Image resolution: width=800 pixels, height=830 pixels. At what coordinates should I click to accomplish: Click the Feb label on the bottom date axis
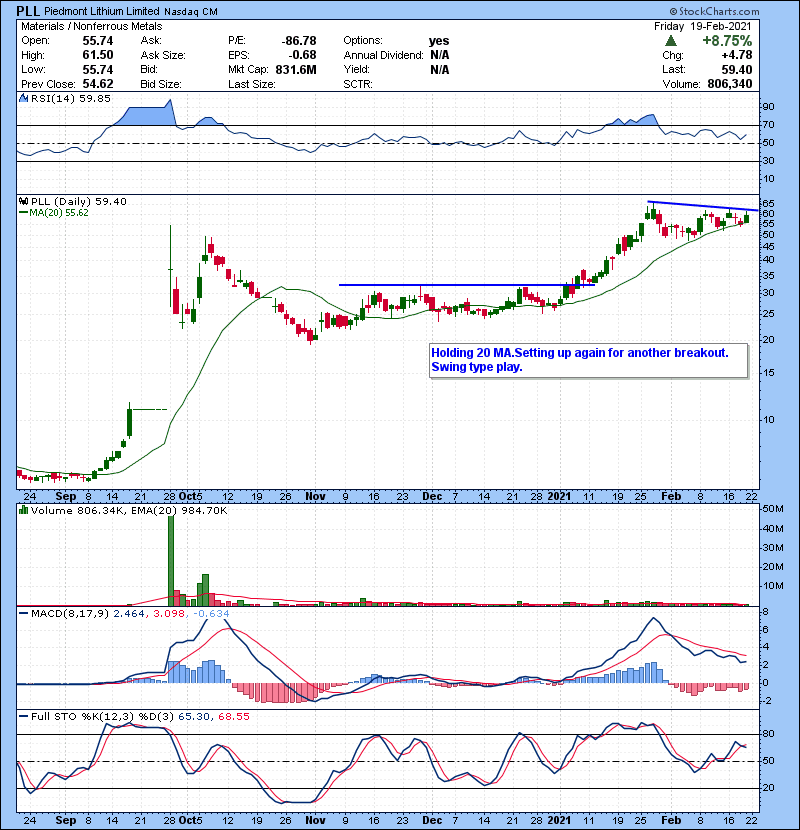[671, 820]
